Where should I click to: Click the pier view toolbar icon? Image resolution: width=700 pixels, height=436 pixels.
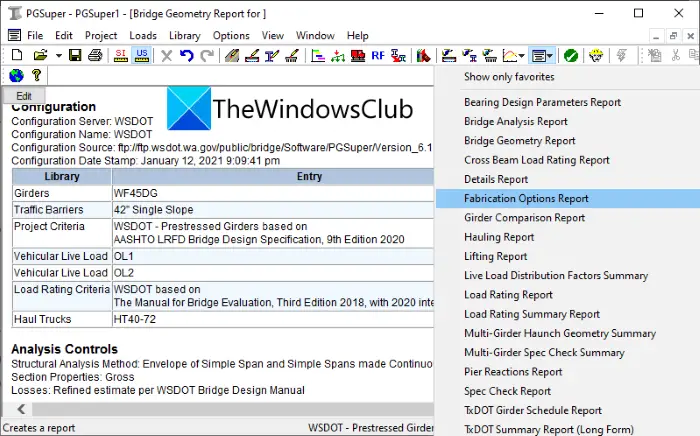click(x=490, y=56)
